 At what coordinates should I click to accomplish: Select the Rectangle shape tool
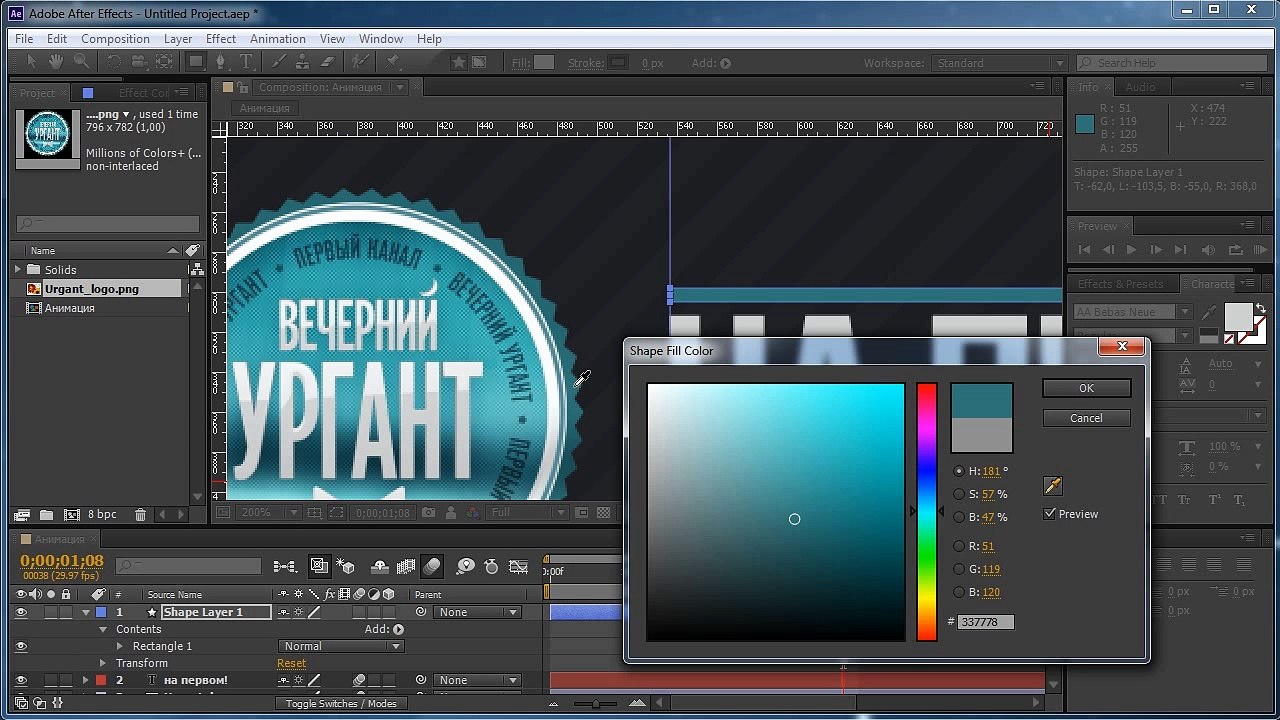(x=196, y=62)
